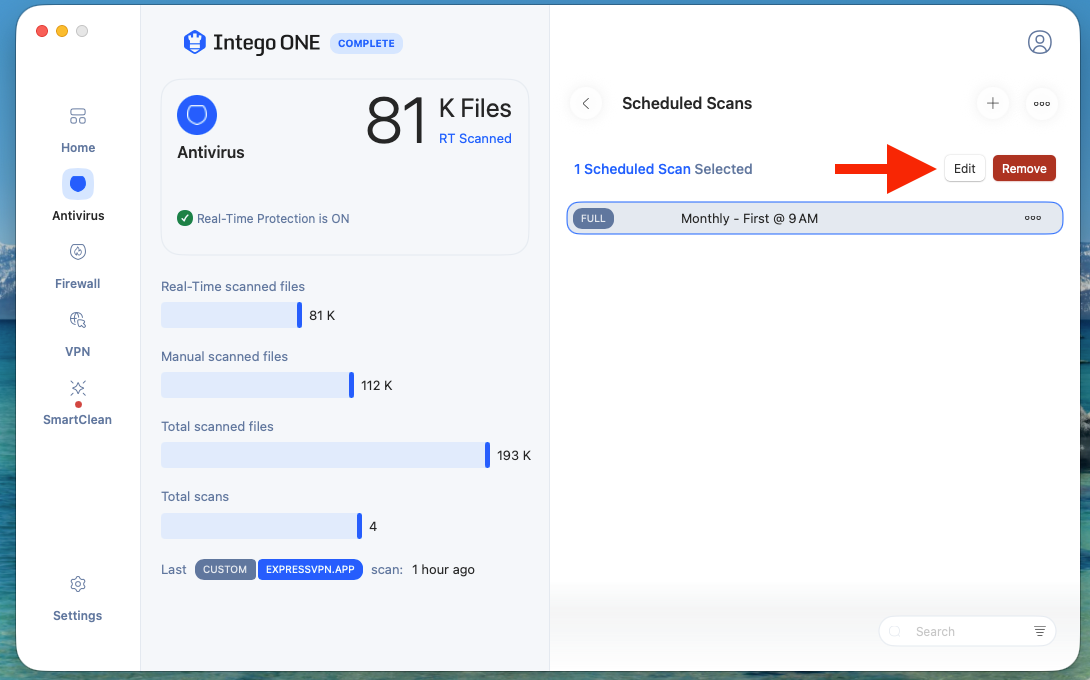Image resolution: width=1090 pixels, height=680 pixels.
Task: Go to the VPN section
Action: pos(78,334)
